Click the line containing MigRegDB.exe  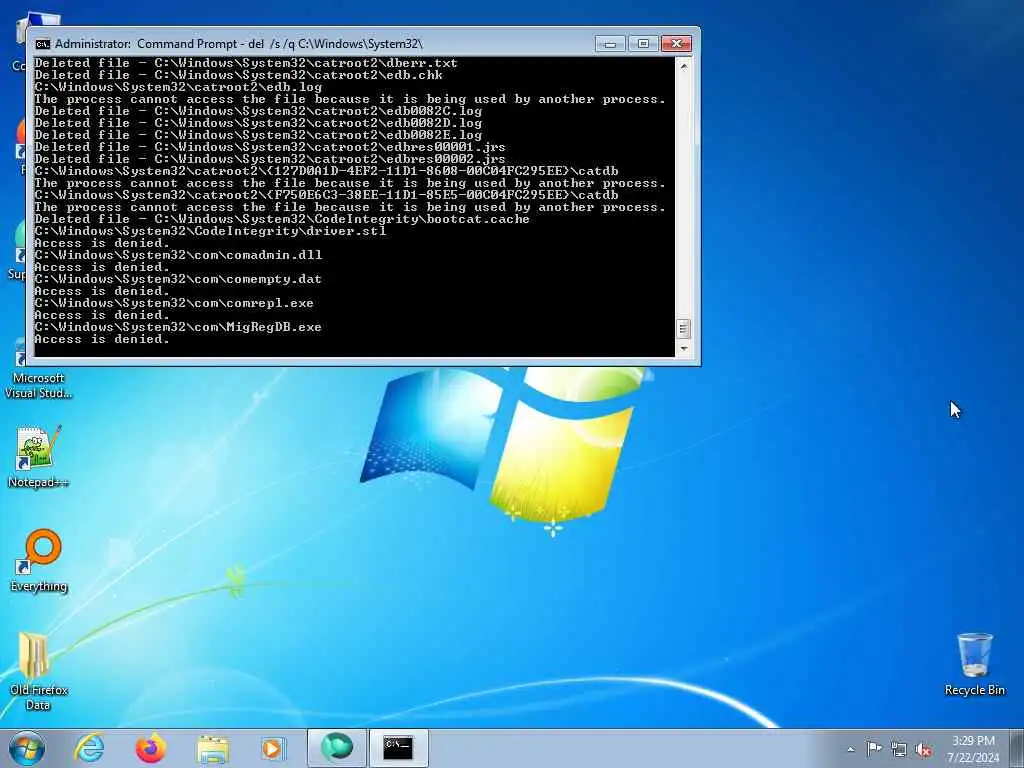178,327
